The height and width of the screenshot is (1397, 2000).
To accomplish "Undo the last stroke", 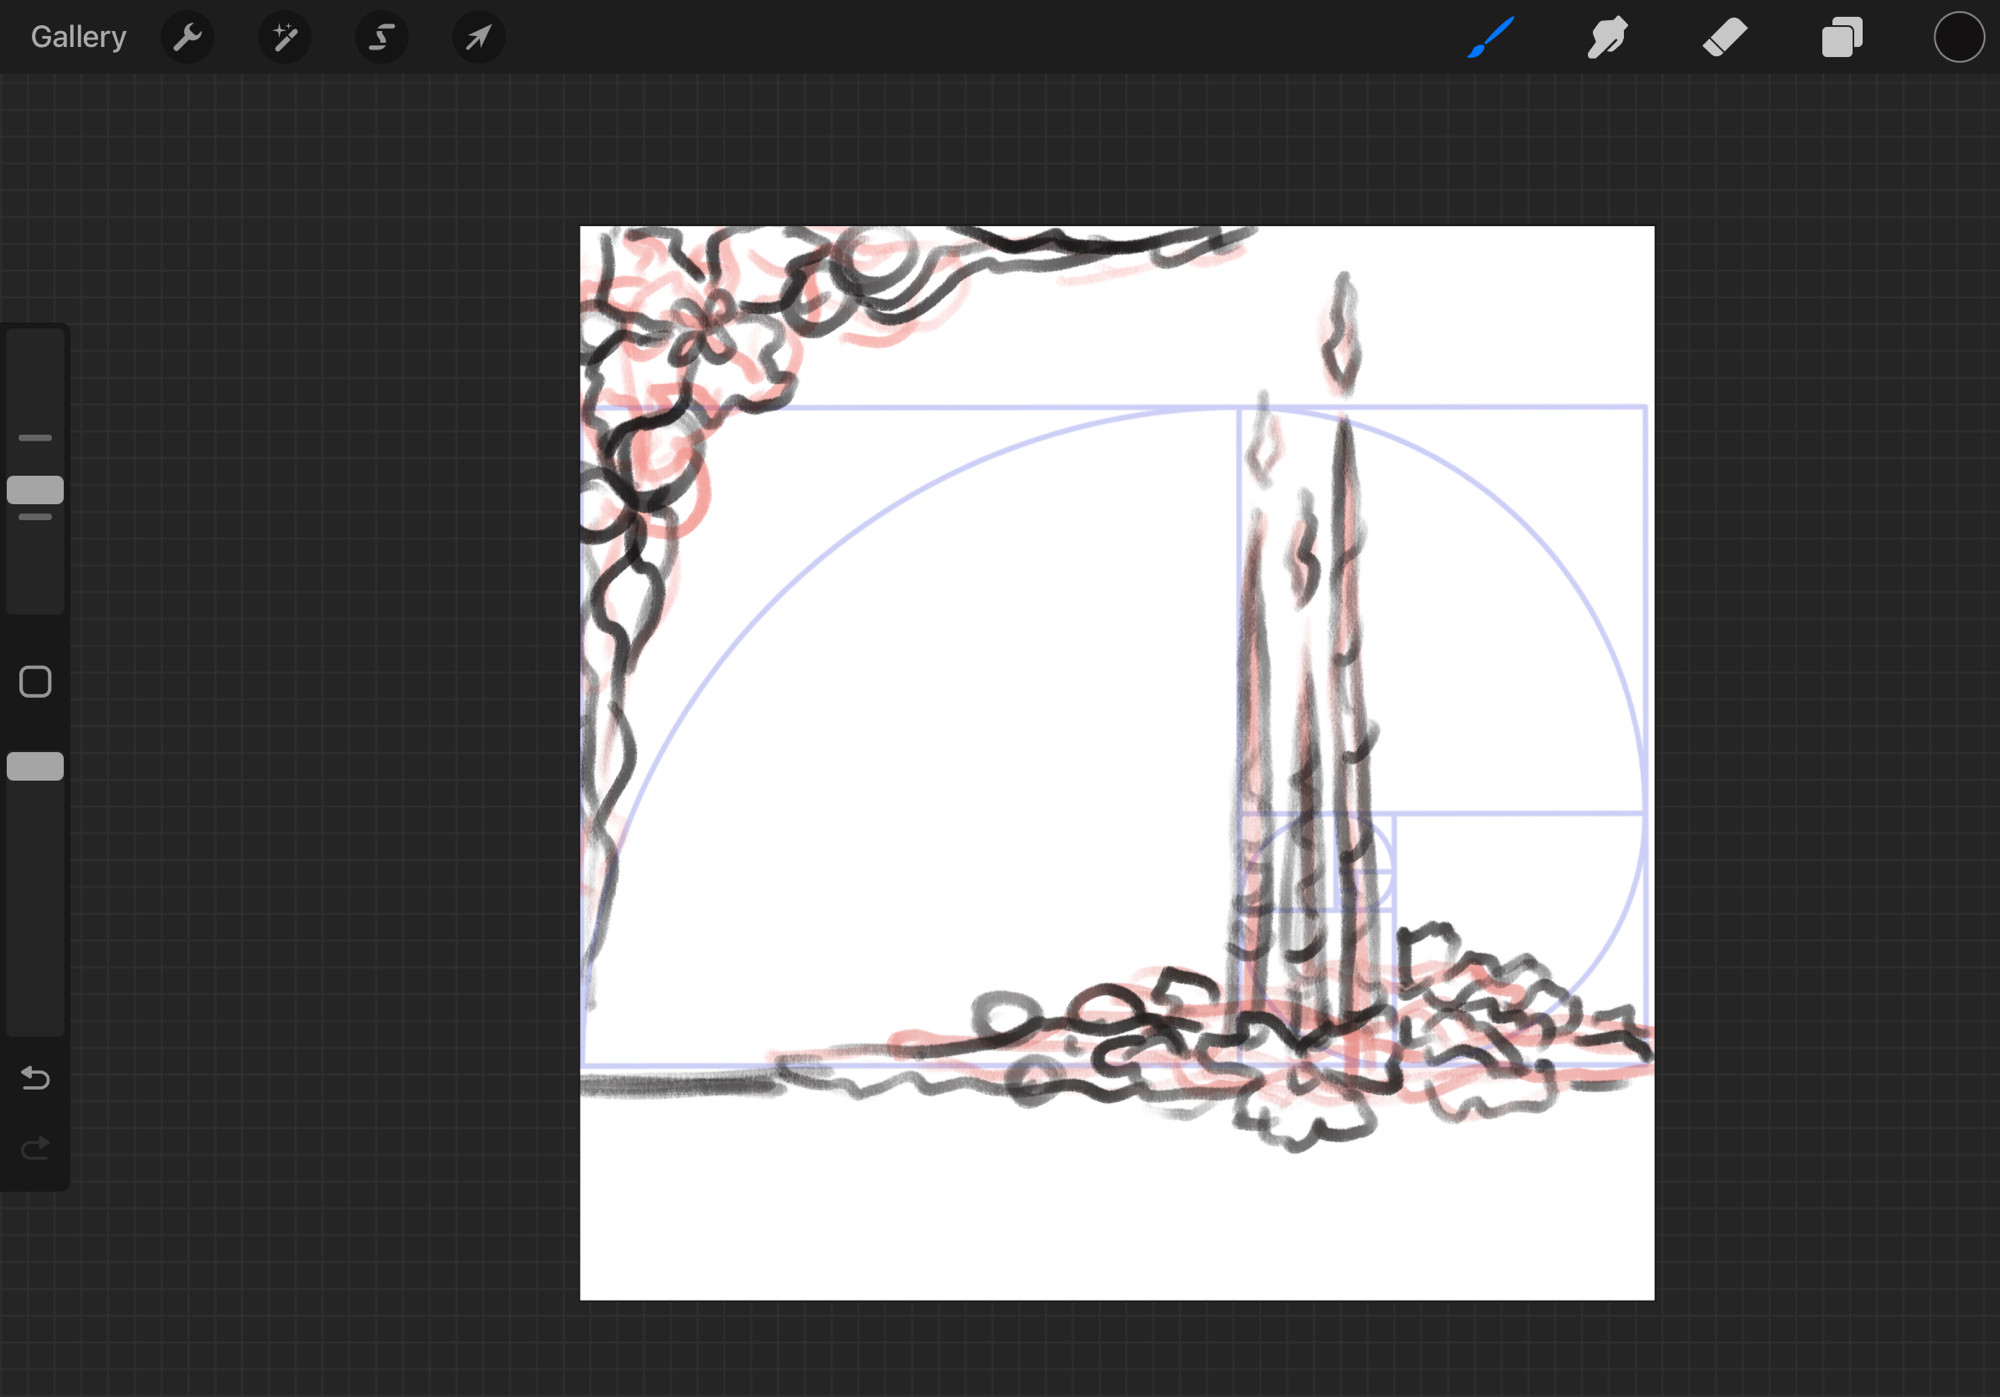I will coord(35,1078).
